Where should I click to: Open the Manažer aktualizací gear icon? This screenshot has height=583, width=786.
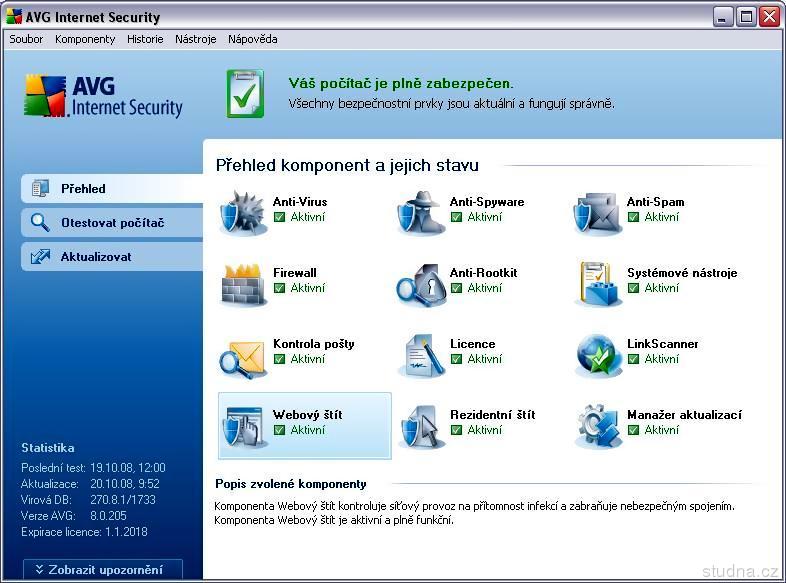click(598, 427)
